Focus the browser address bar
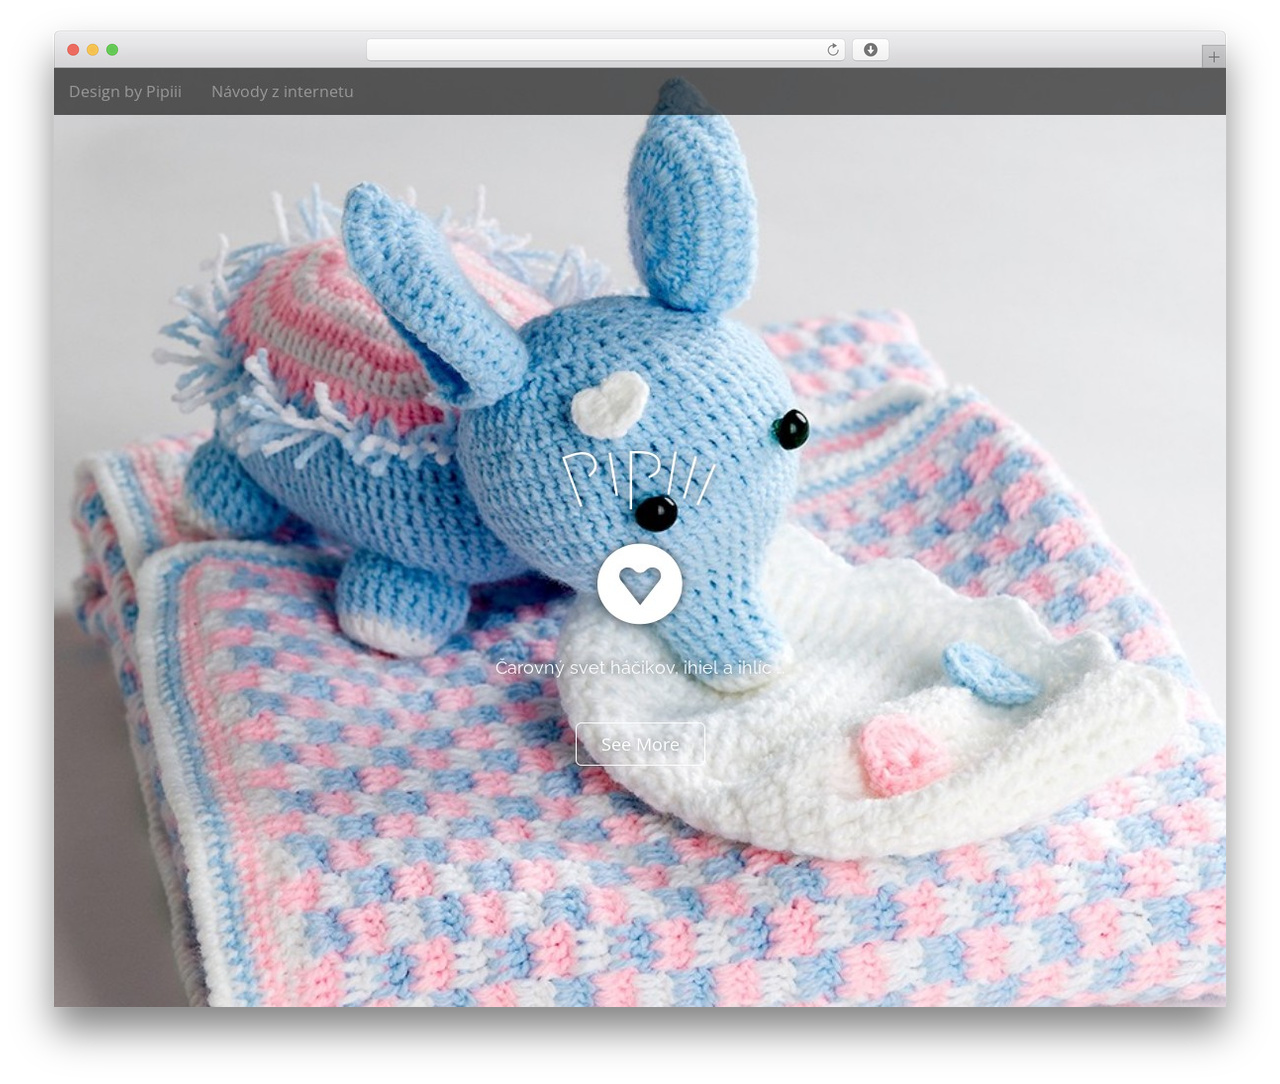Viewport: 1280px width, 1084px height. point(605,50)
